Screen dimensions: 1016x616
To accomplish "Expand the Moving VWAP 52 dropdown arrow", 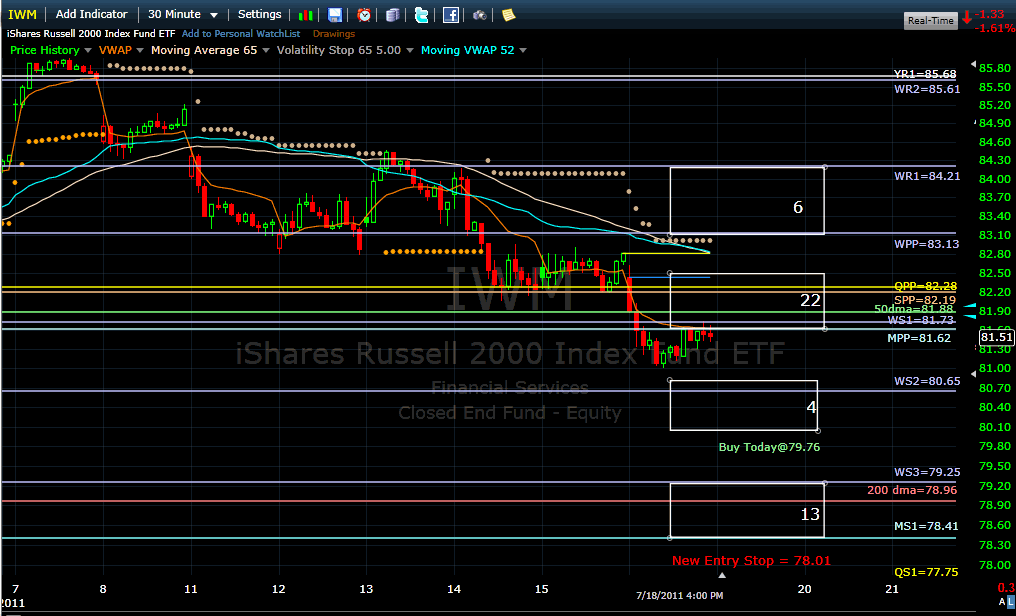I will coord(523,51).
